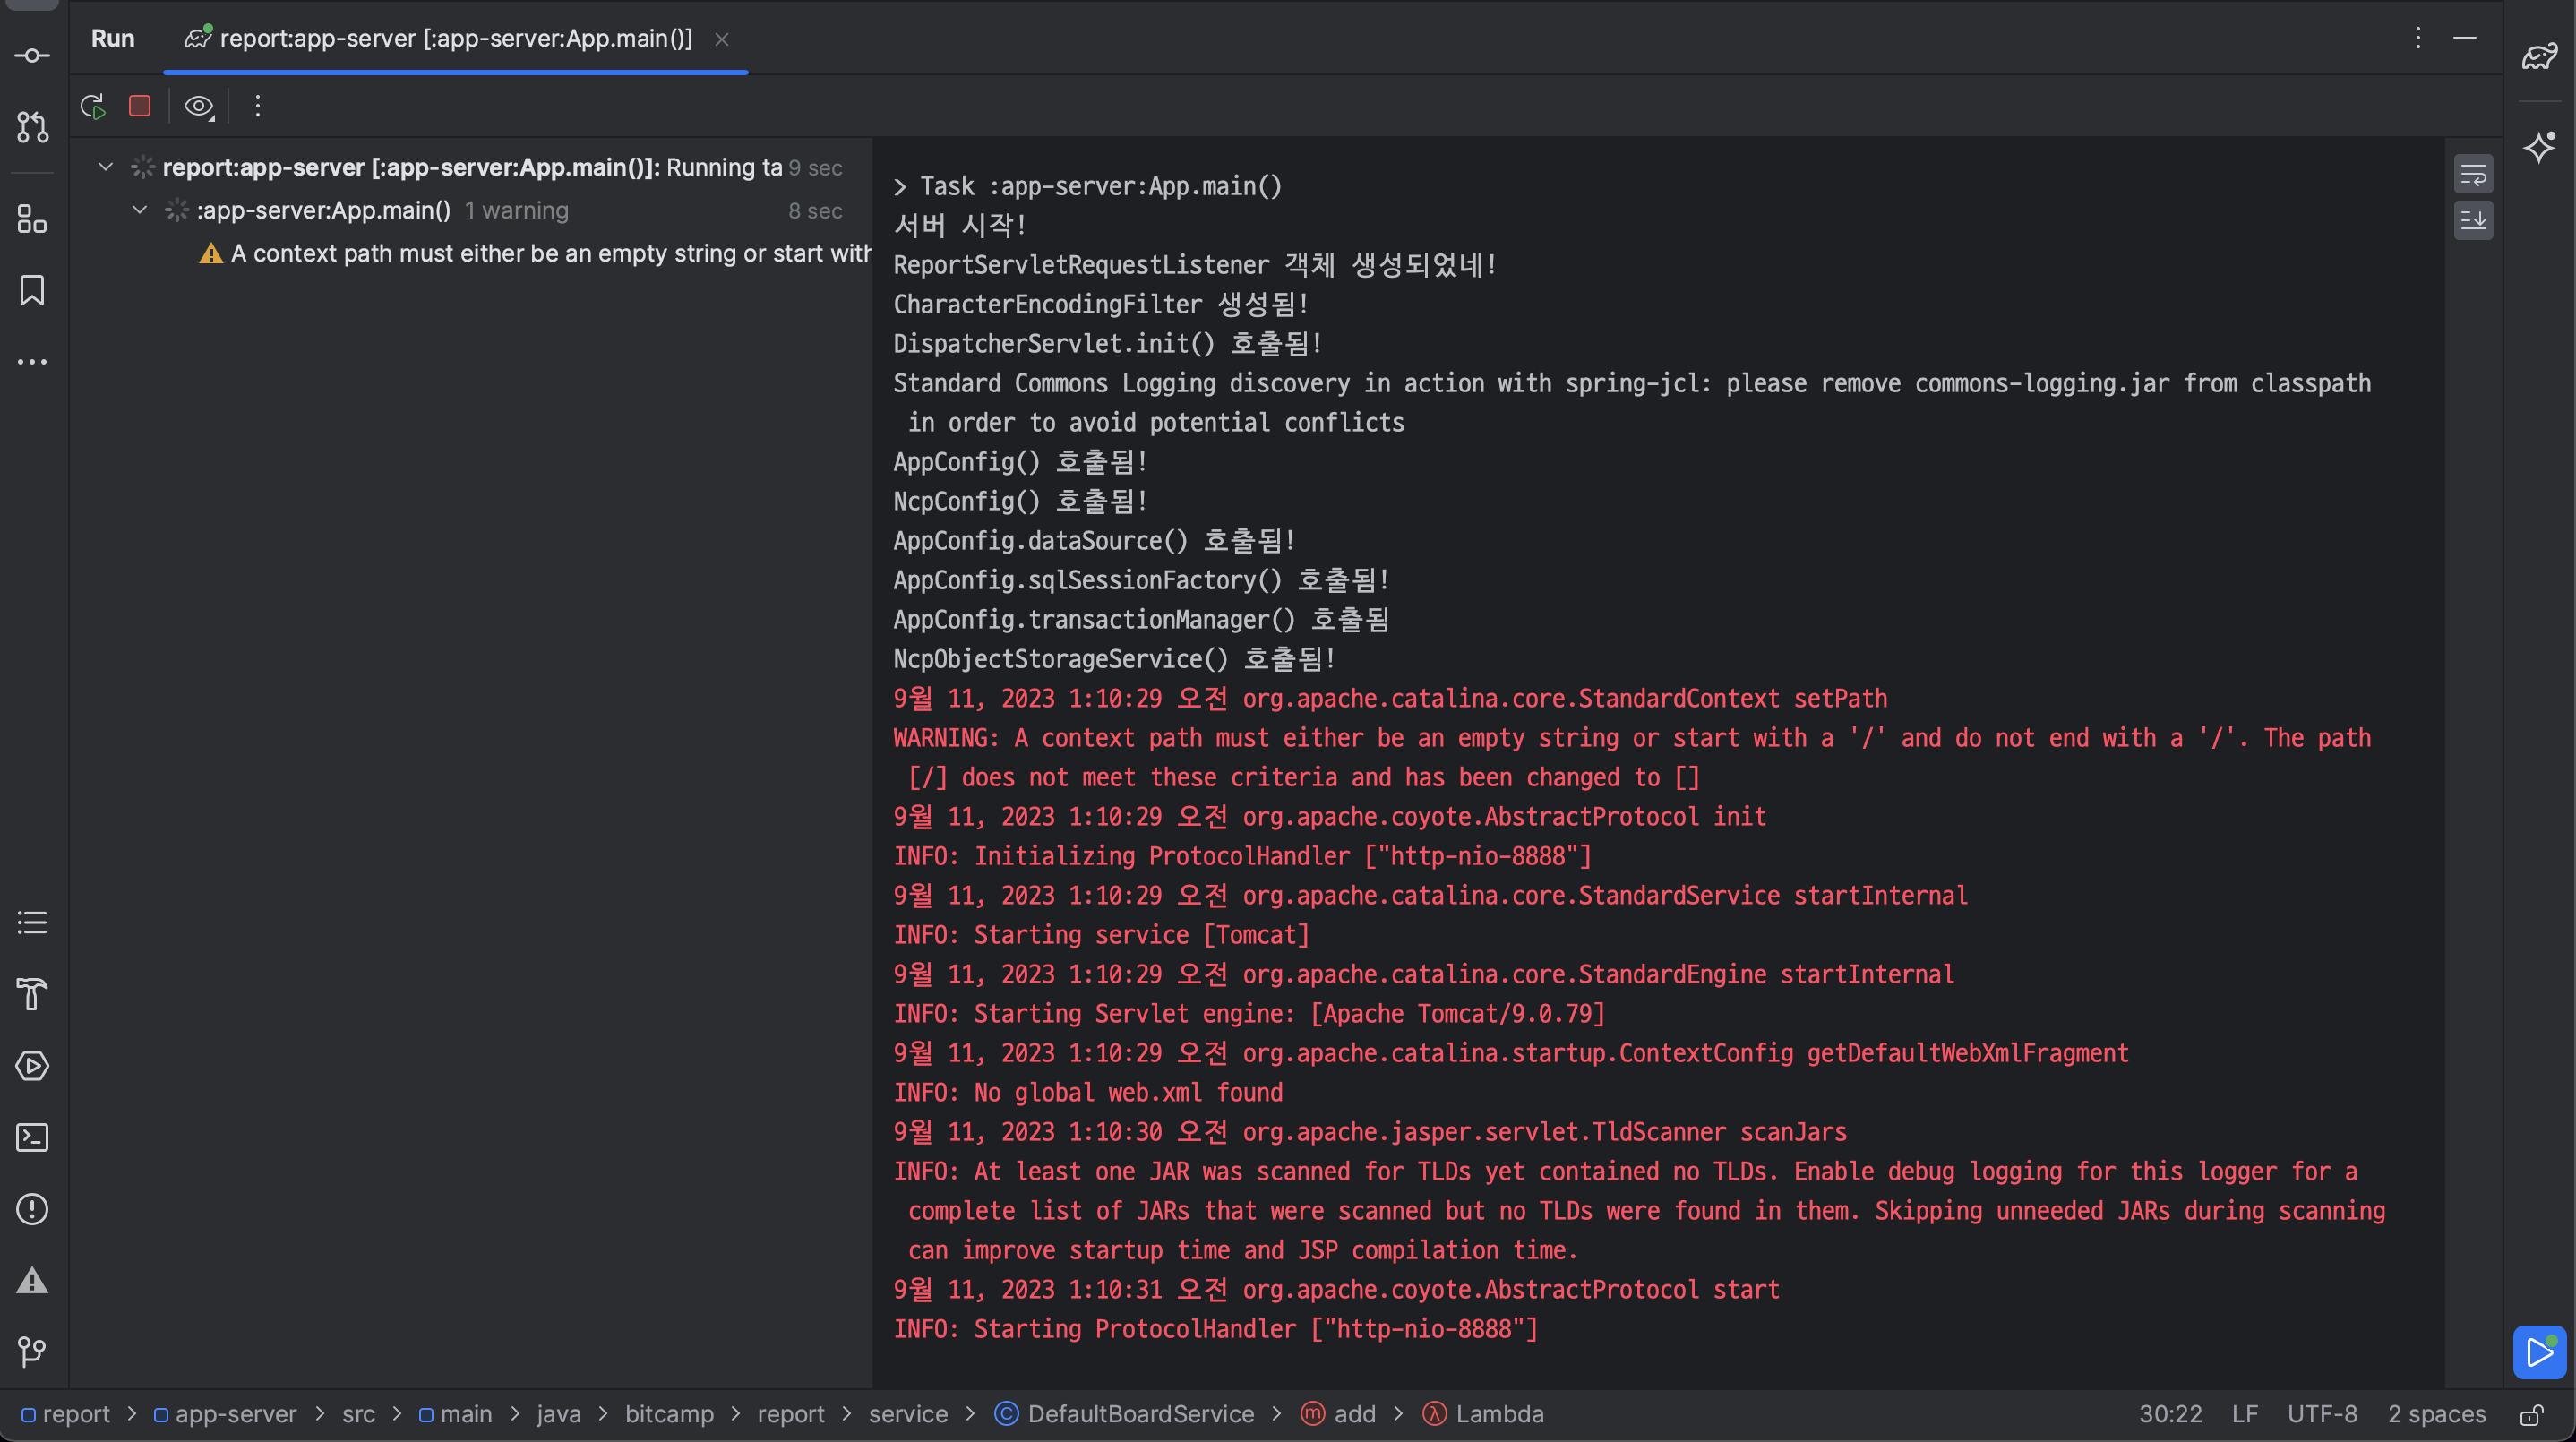Click 'DispatcherServlet.init() 호출됨!' console line
2576x1442 pixels.
[x=1108, y=344]
